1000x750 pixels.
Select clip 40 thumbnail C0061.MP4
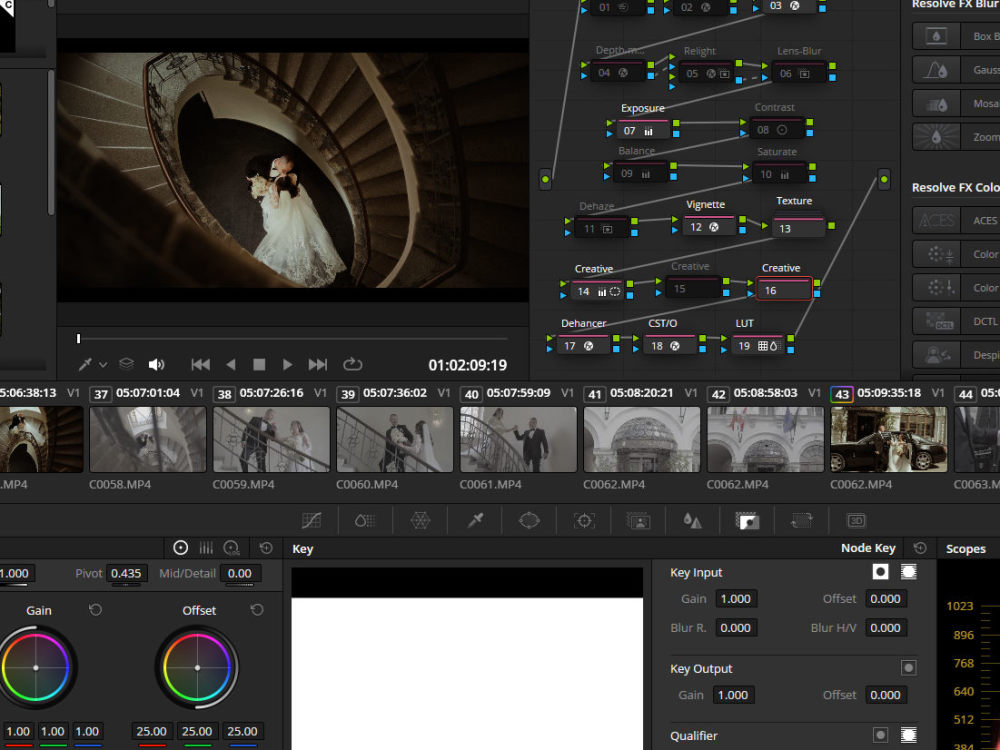(x=518, y=440)
